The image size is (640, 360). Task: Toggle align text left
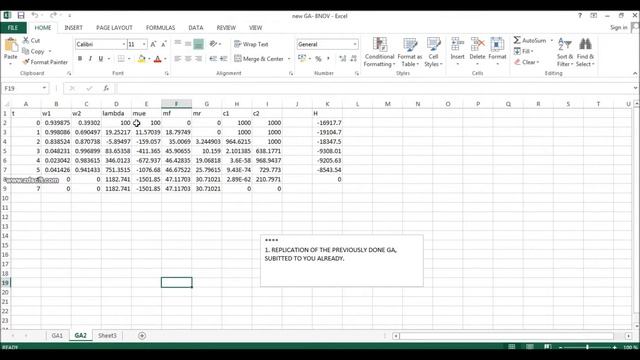[178, 59]
